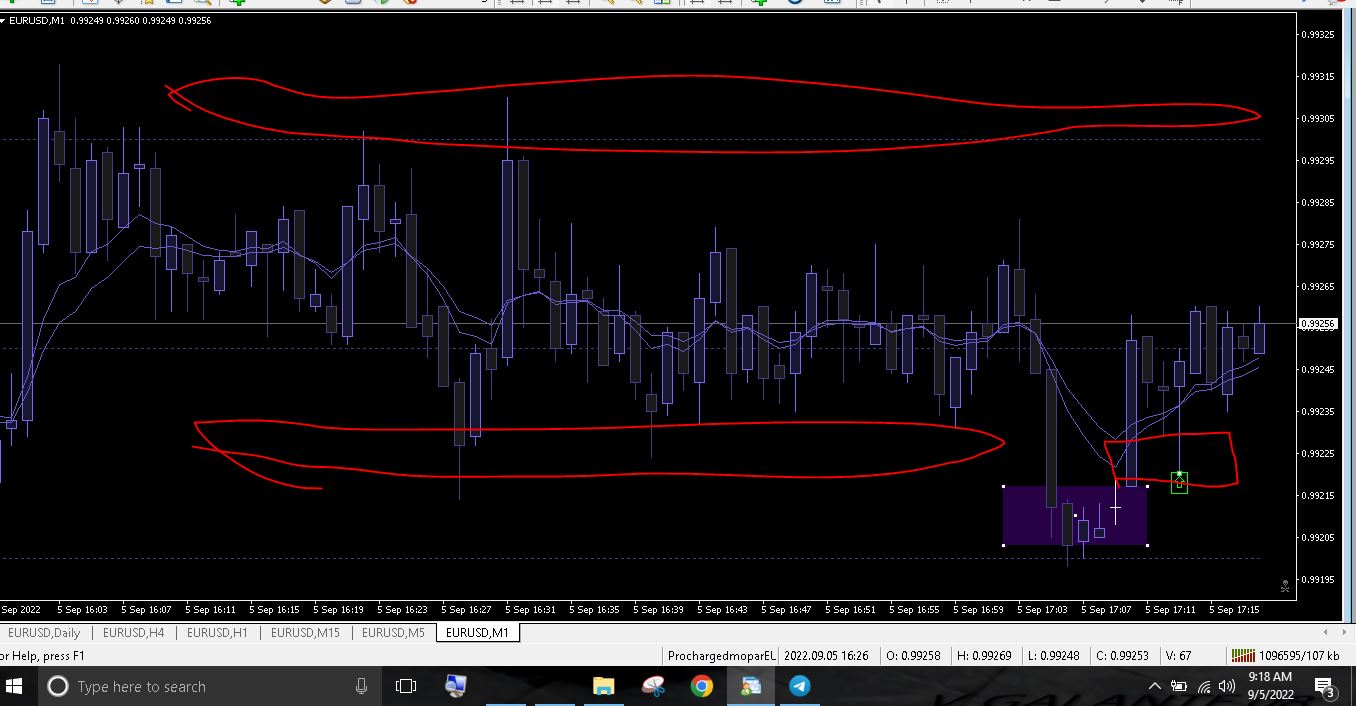Click the status bar low L: 0.99248
The image size is (1356, 706).
tap(1053, 656)
